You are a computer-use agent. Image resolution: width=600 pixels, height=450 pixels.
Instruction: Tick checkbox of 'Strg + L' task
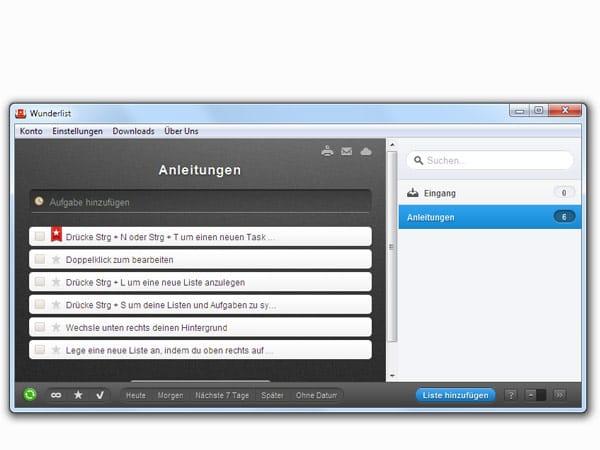click(x=40, y=282)
